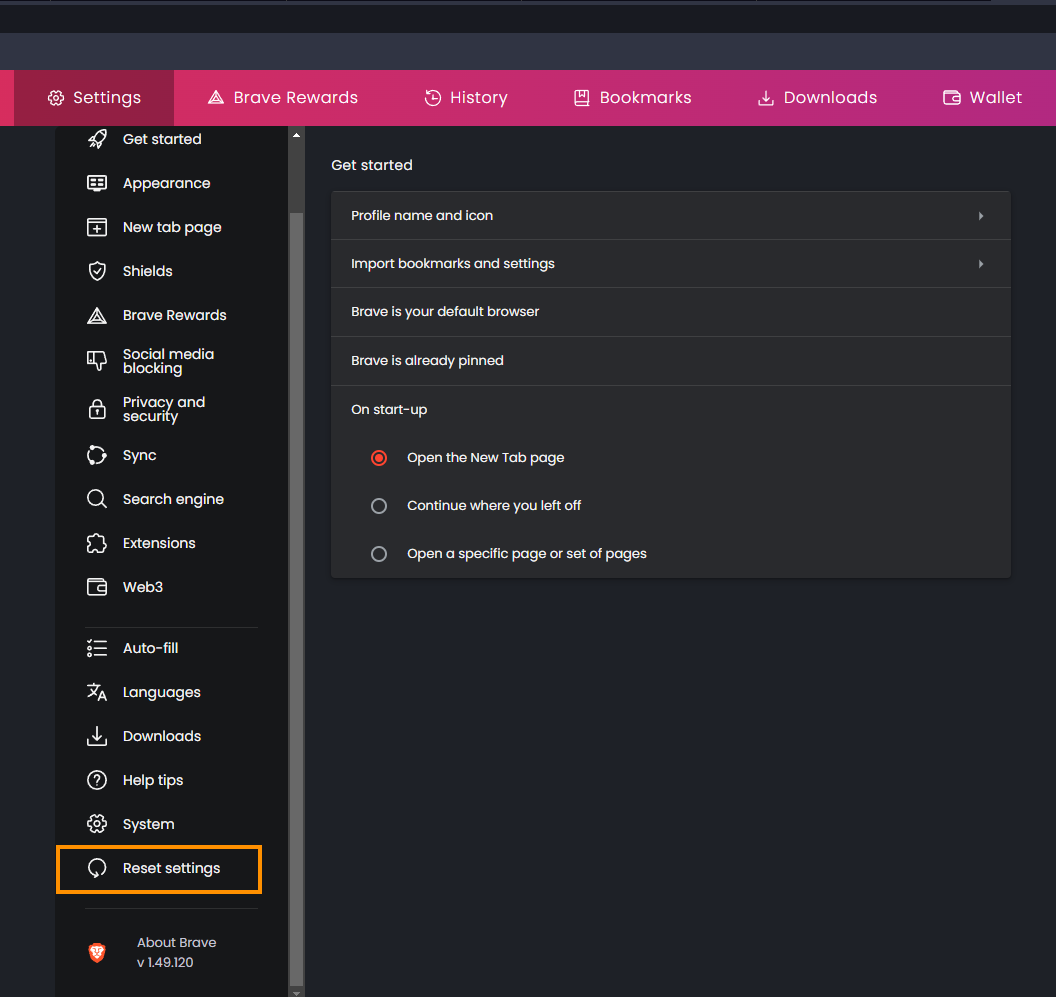Expand Profile name and icon arrow

tap(981, 216)
